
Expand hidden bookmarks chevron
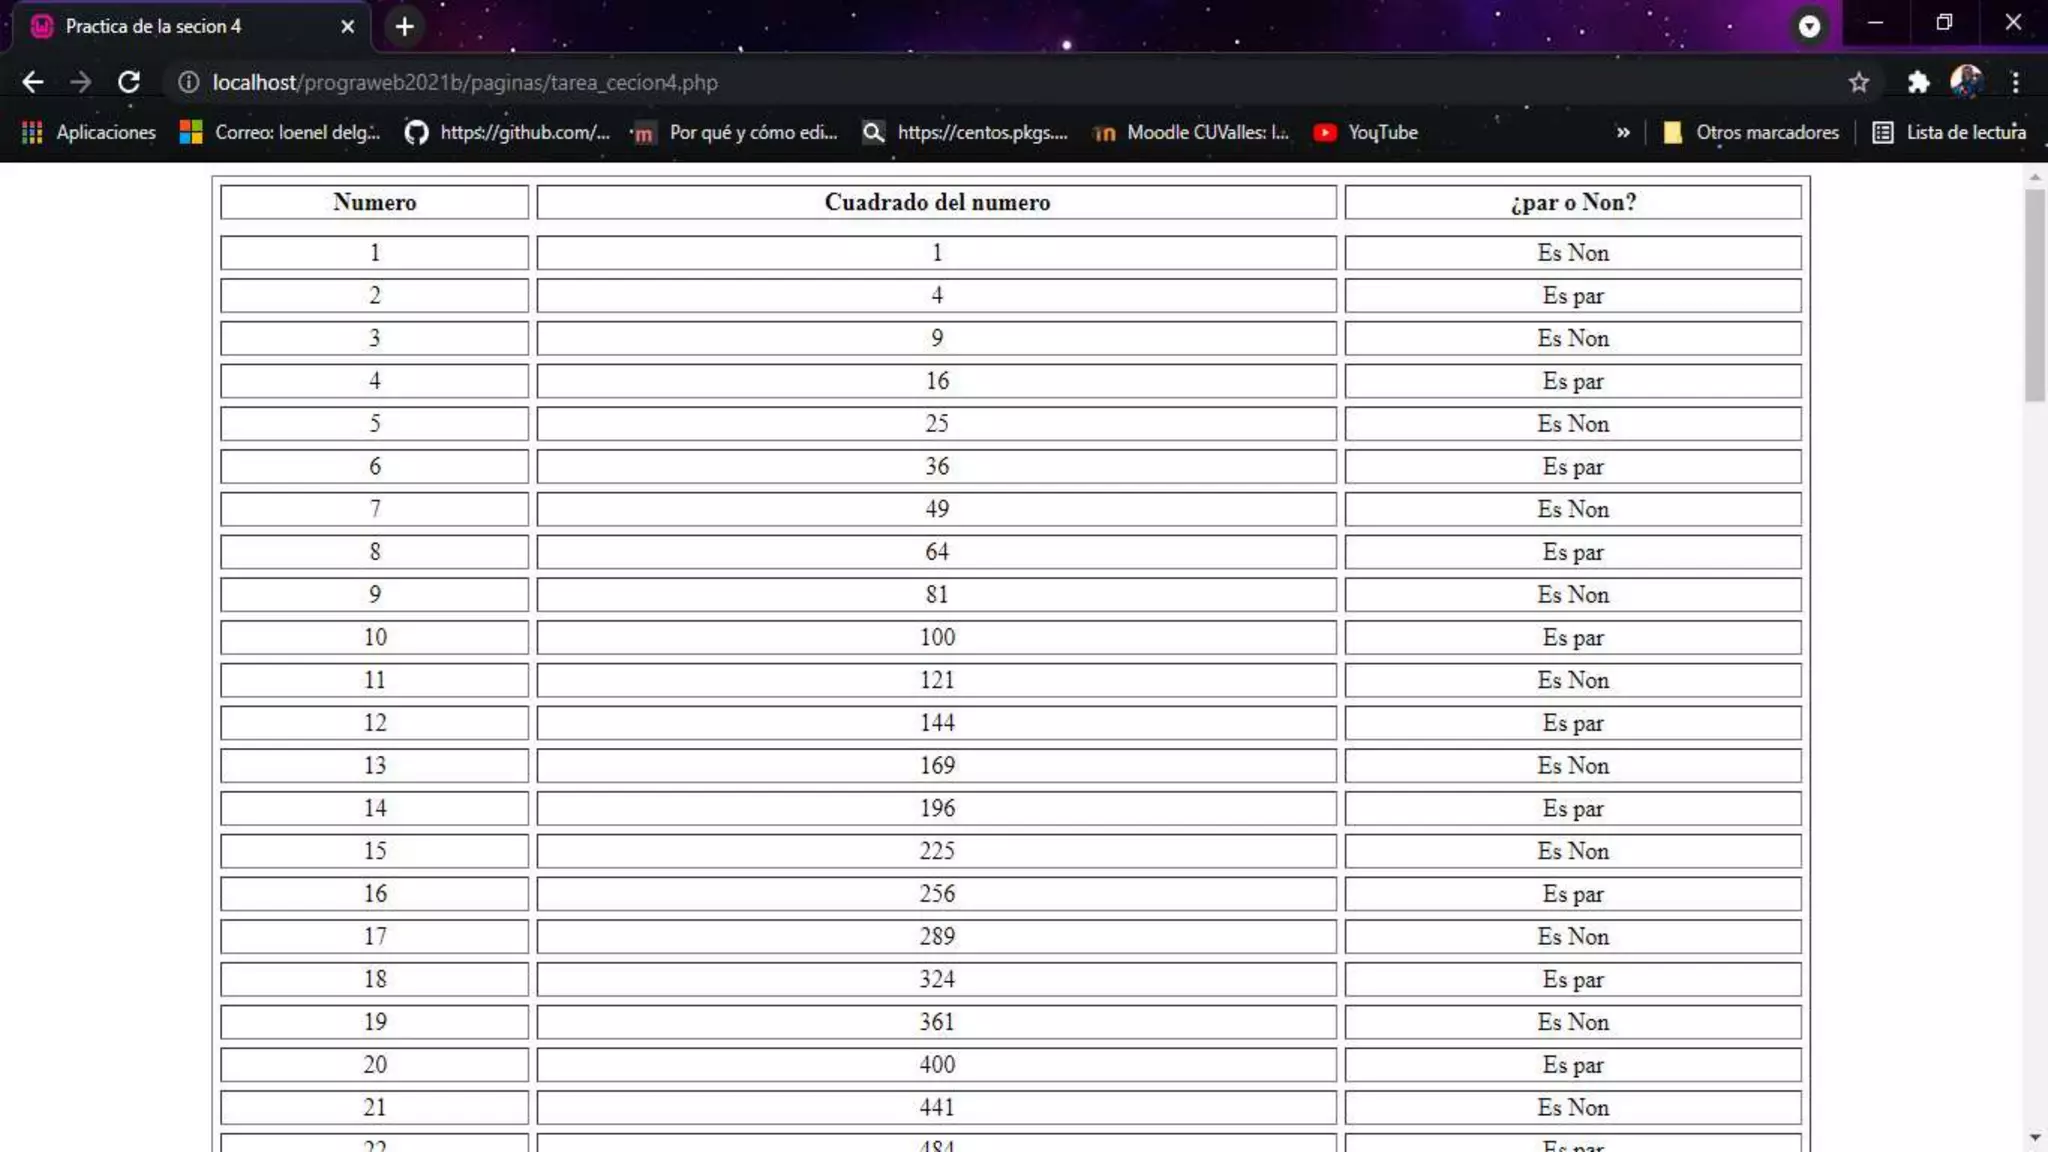point(1622,132)
